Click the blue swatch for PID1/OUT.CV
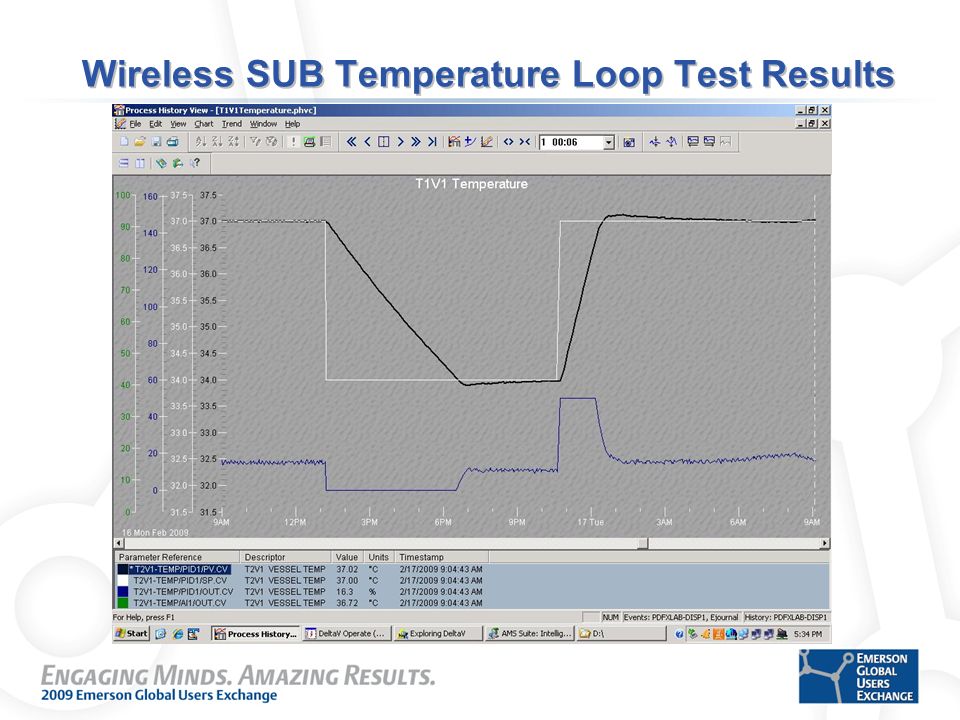This screenshot has height=720, width=960. (x=122, y=592)
